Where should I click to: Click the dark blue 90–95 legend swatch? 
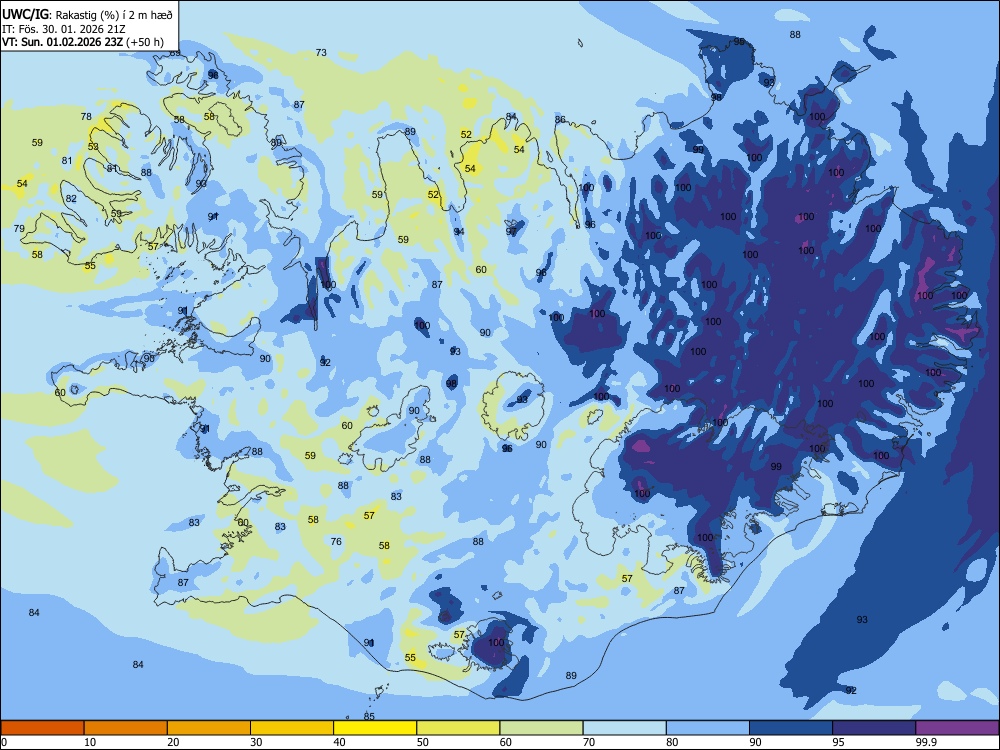click(x=791, y=728)
